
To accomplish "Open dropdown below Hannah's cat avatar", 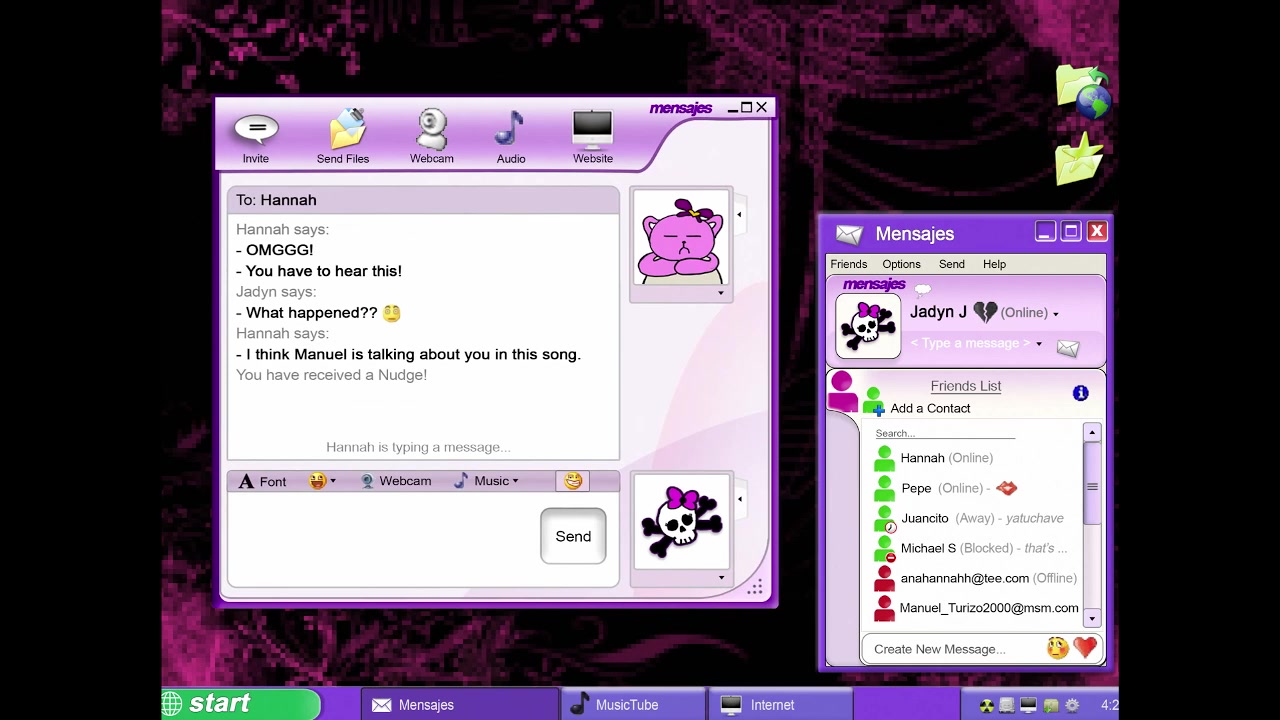I will (720, 293).
